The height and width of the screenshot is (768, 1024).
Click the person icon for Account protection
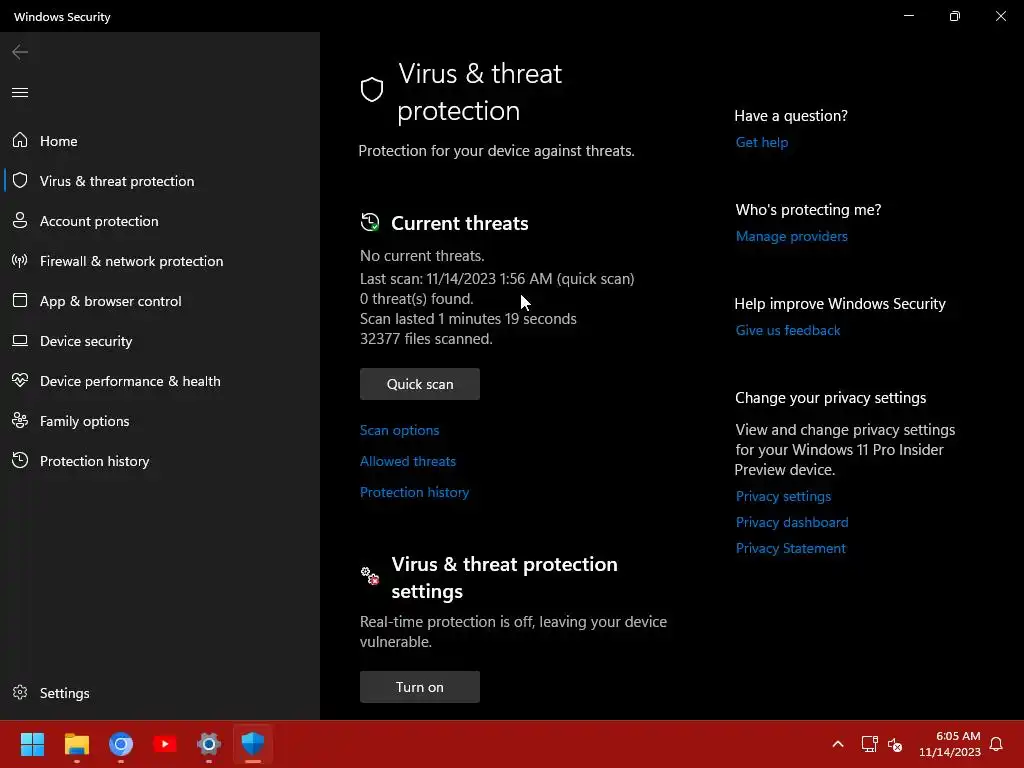(20, 221)
